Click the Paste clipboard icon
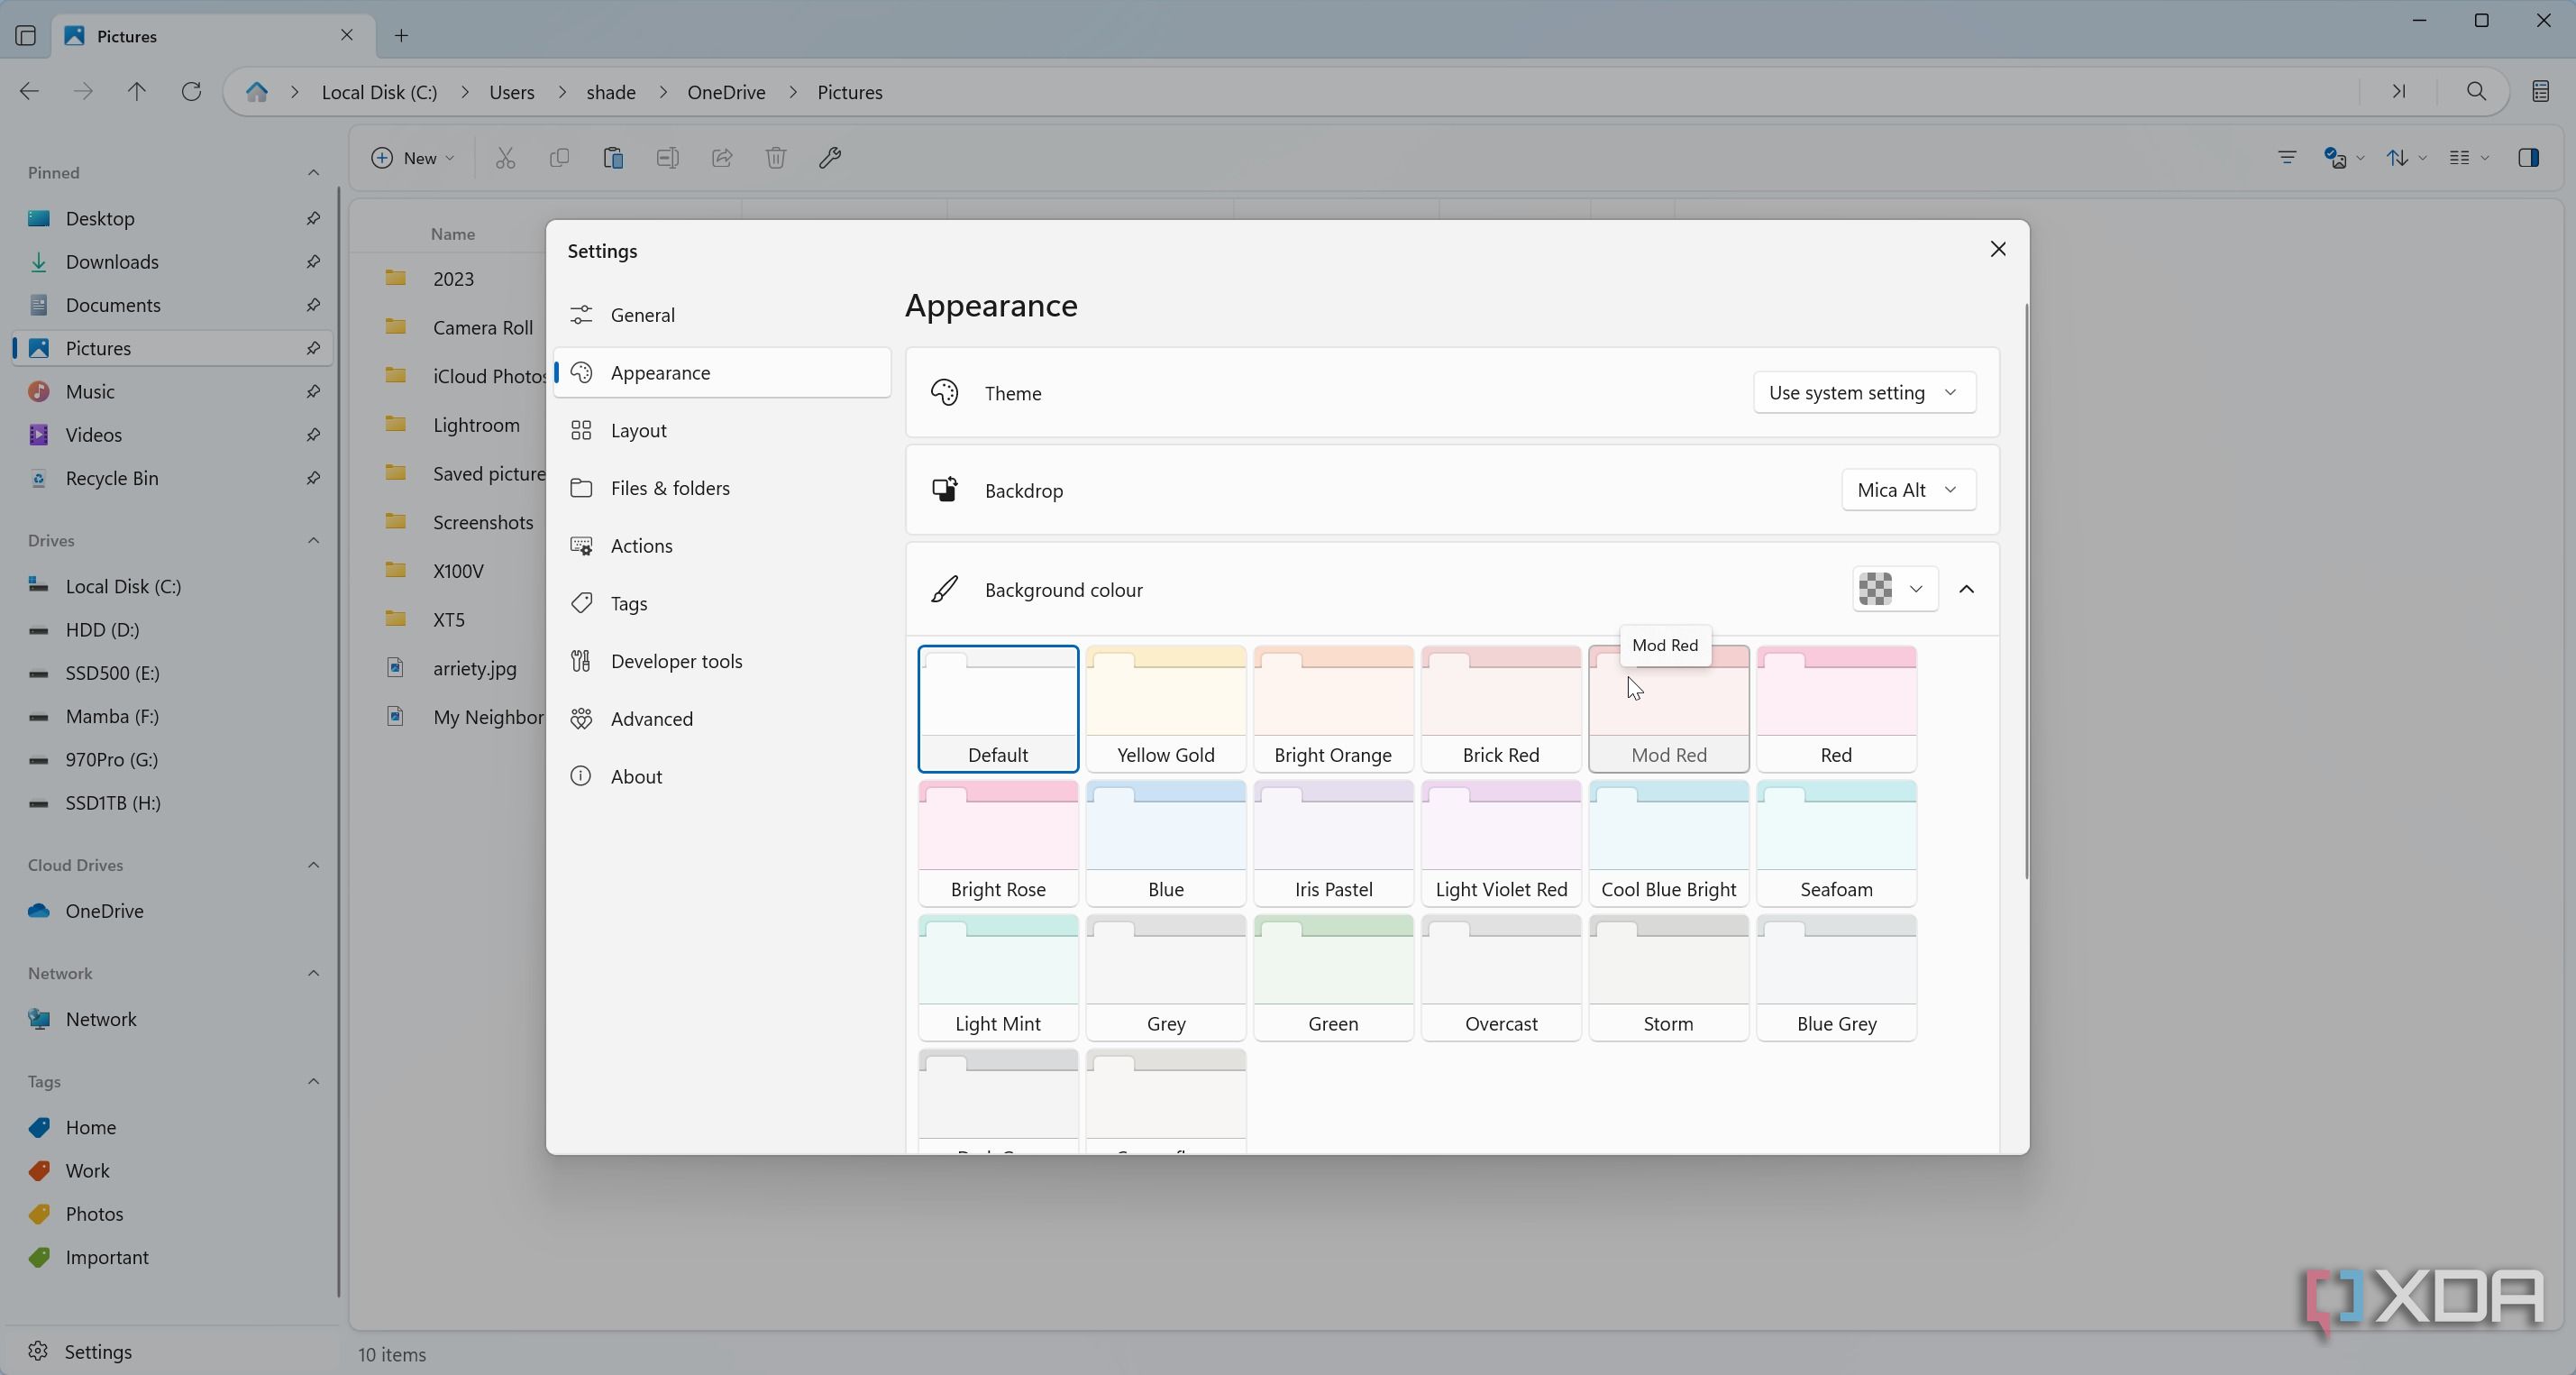 pos(613,158)
